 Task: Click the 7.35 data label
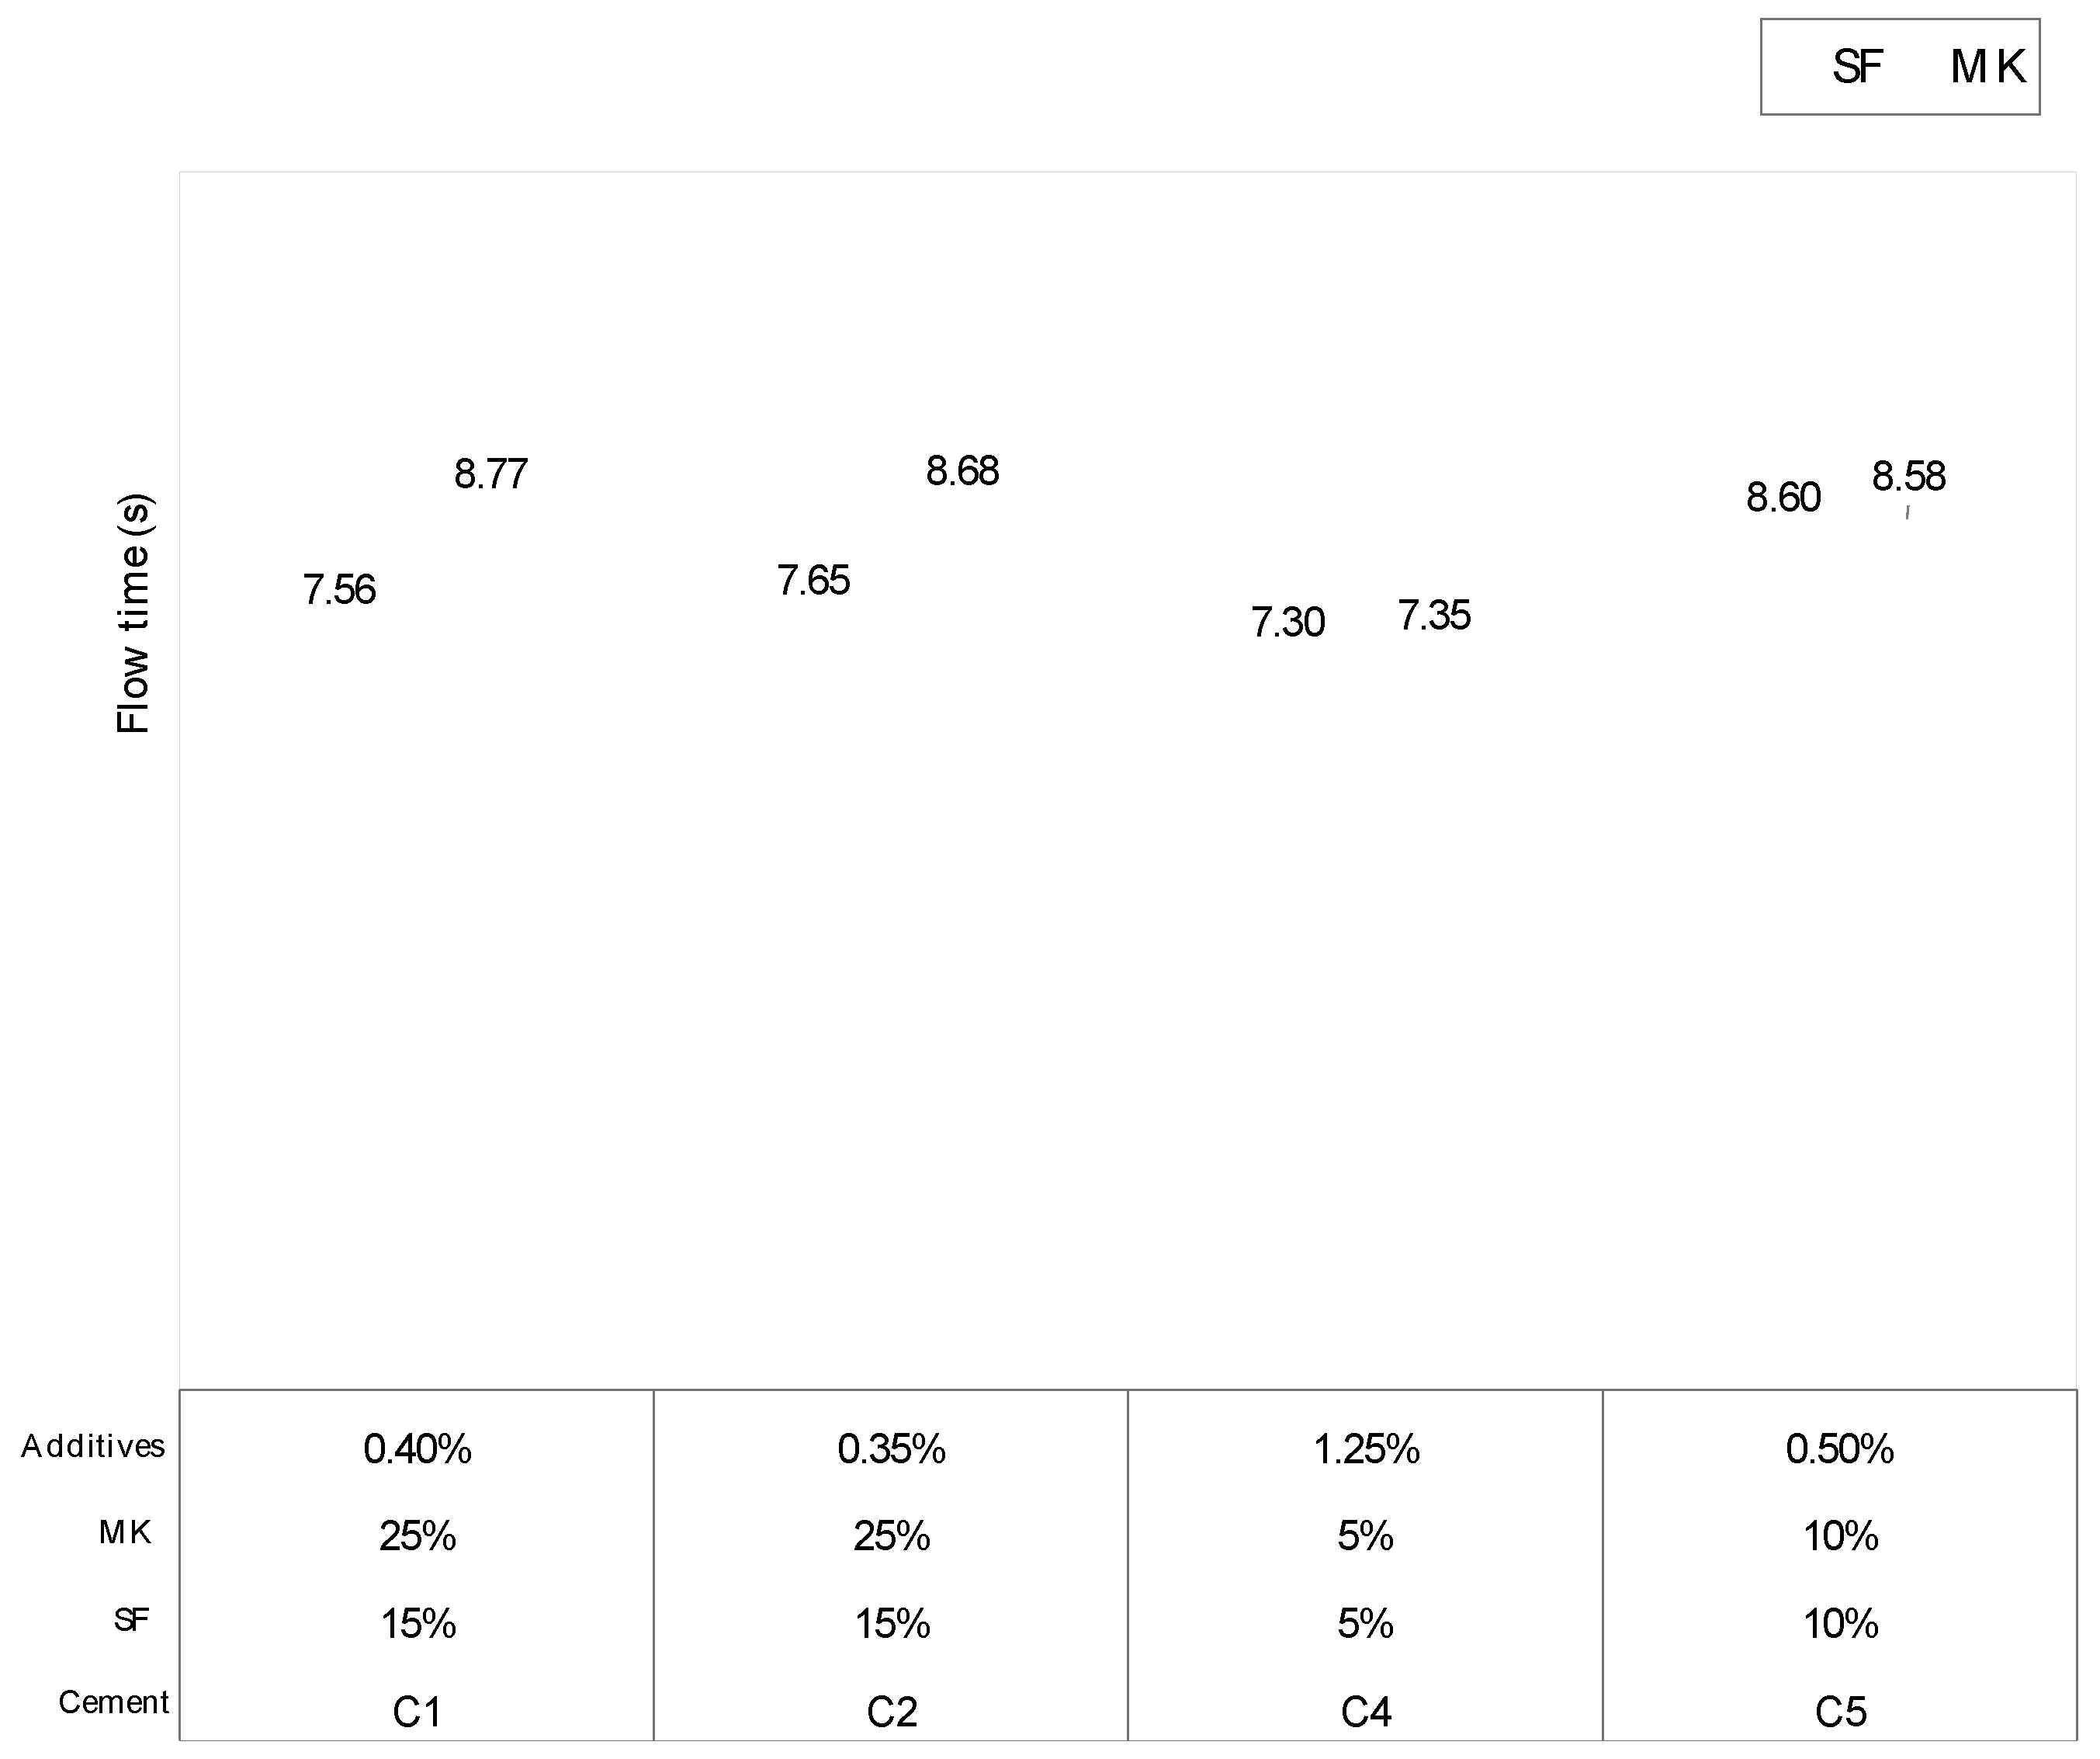(x=1434, y=616)
